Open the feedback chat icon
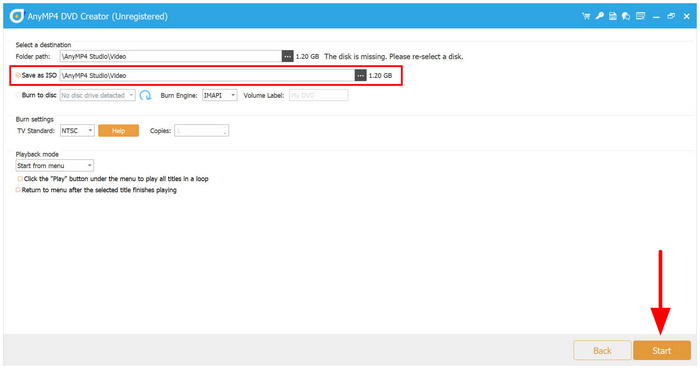 click(x=626, y=16)
